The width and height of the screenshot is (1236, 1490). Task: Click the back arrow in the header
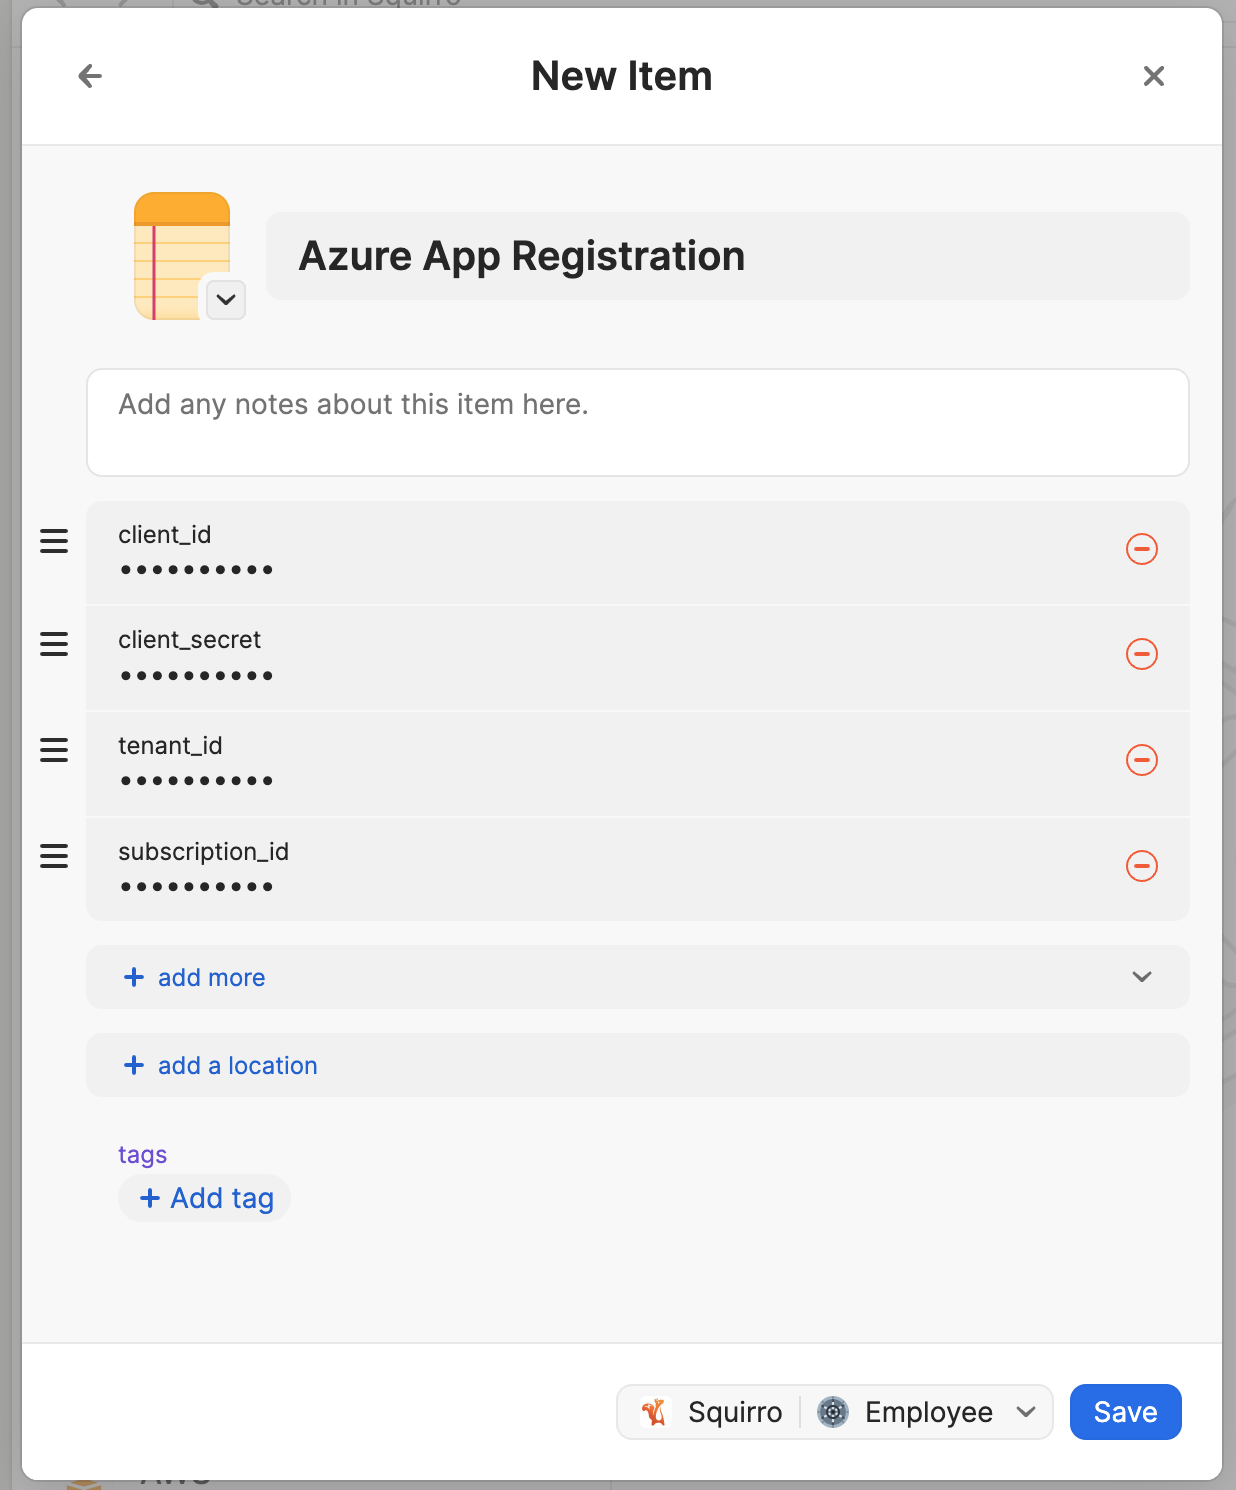(90, 76)
